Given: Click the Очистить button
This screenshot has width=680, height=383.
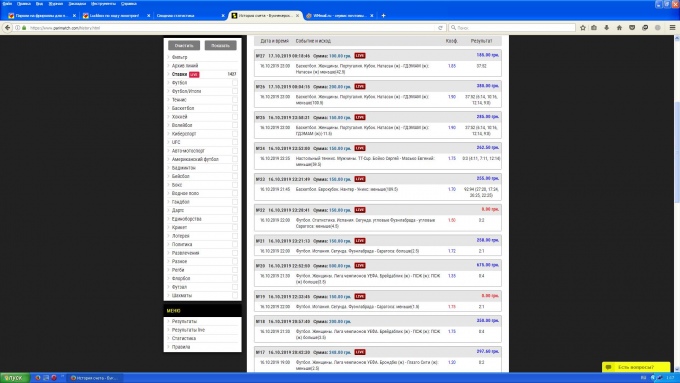Looking at the screenshot, I should 184,46.
